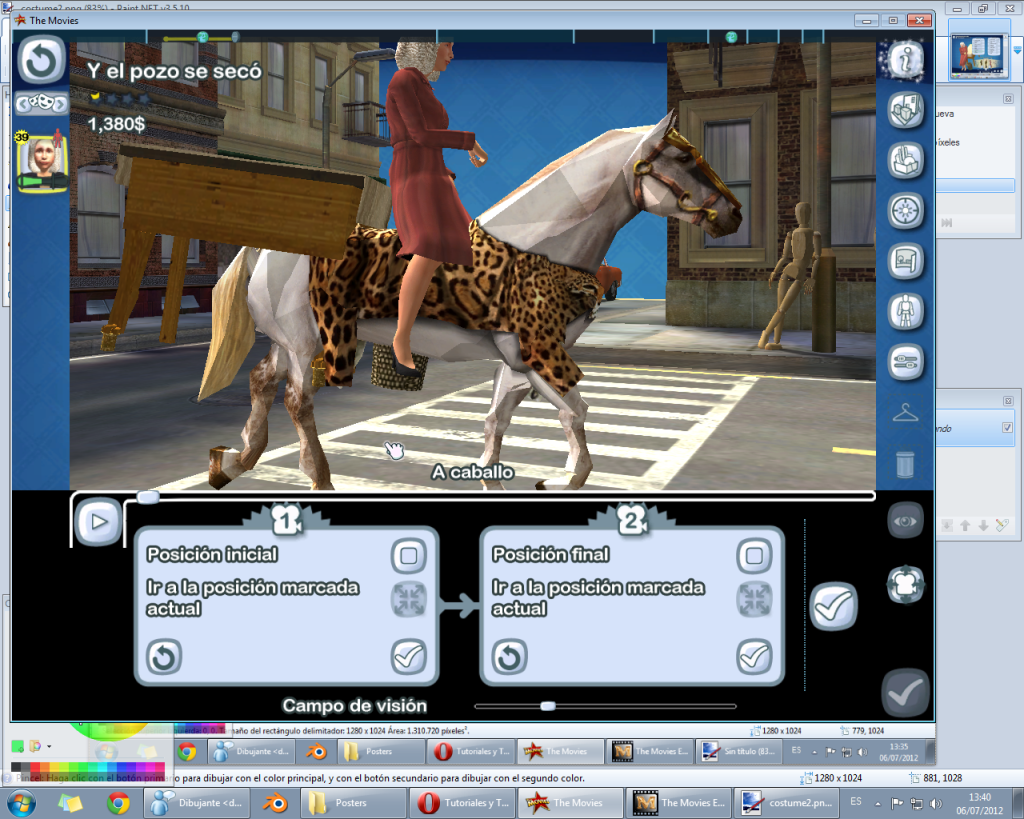Click the left arrow beside the masks icon
1024x819 pixels.
click(x=23, y=103)
